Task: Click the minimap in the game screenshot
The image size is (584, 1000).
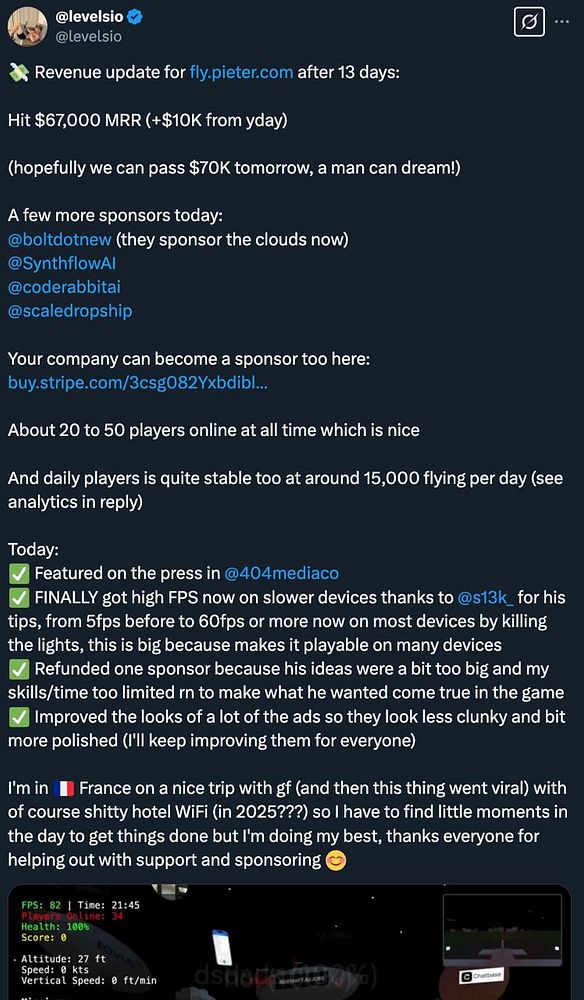Action: [x=500, y=930]
